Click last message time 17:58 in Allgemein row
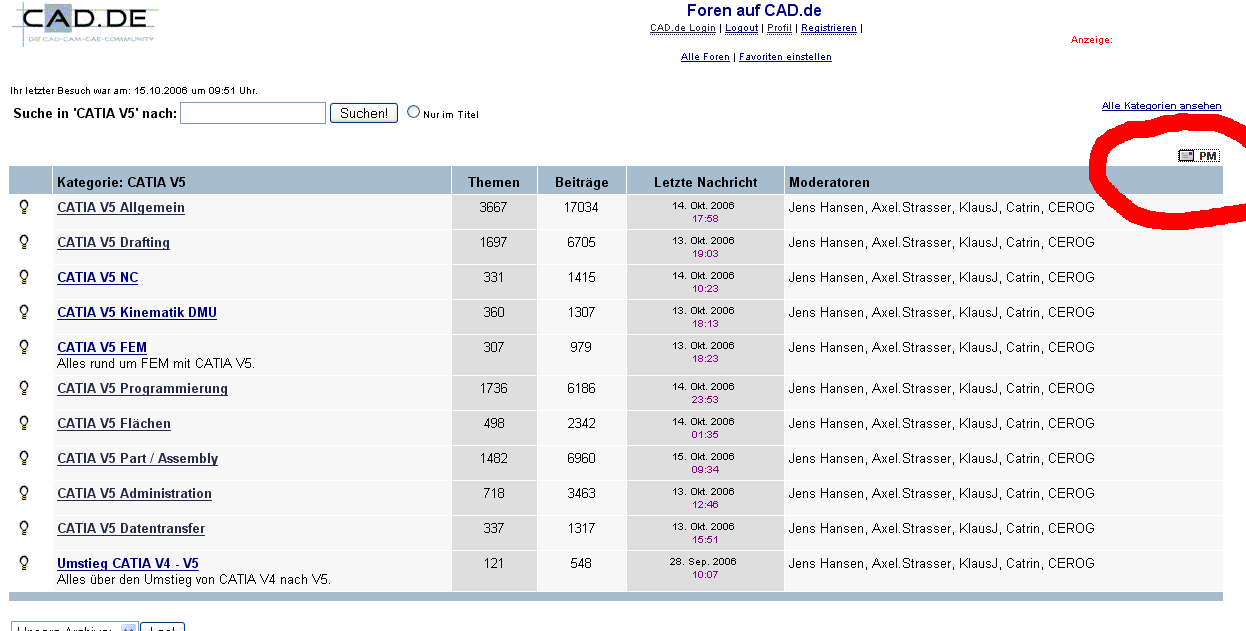This screenshot has width=1246, height=631. [x=706, y=218]
